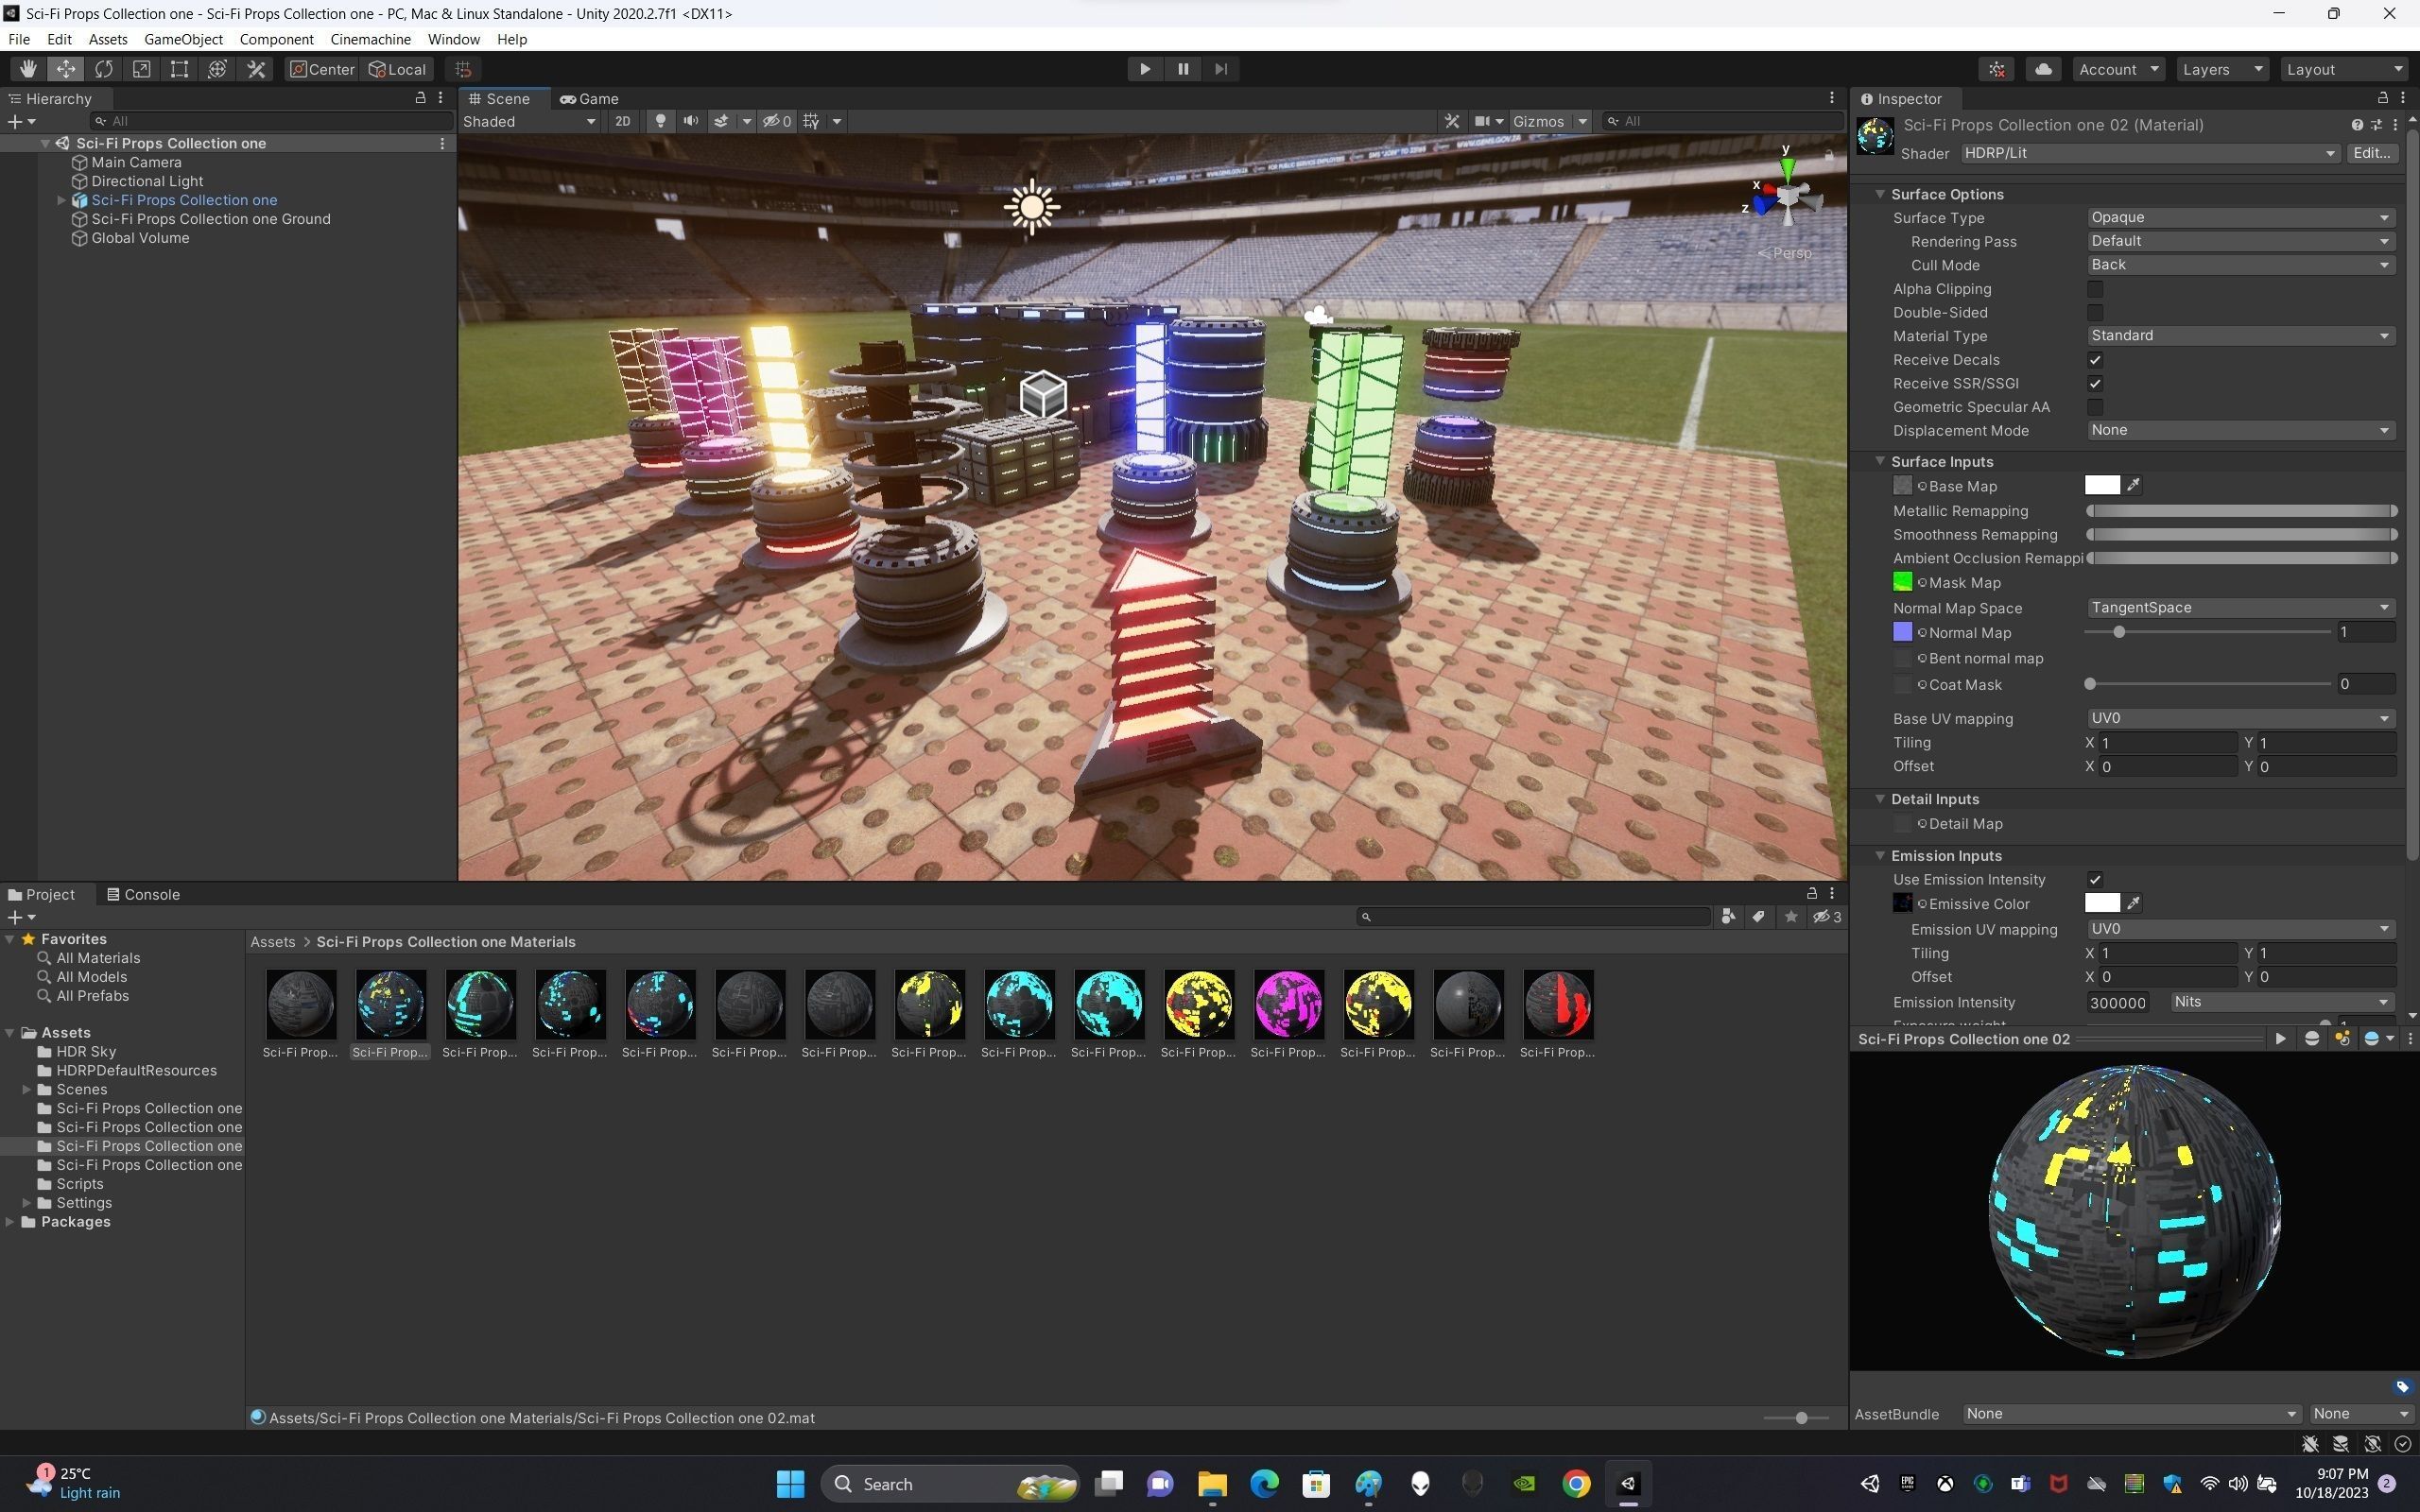Viewport: 2420px width, 1512px height.
Task: Select the Rotate tool
Action: (x=104, y=69)
